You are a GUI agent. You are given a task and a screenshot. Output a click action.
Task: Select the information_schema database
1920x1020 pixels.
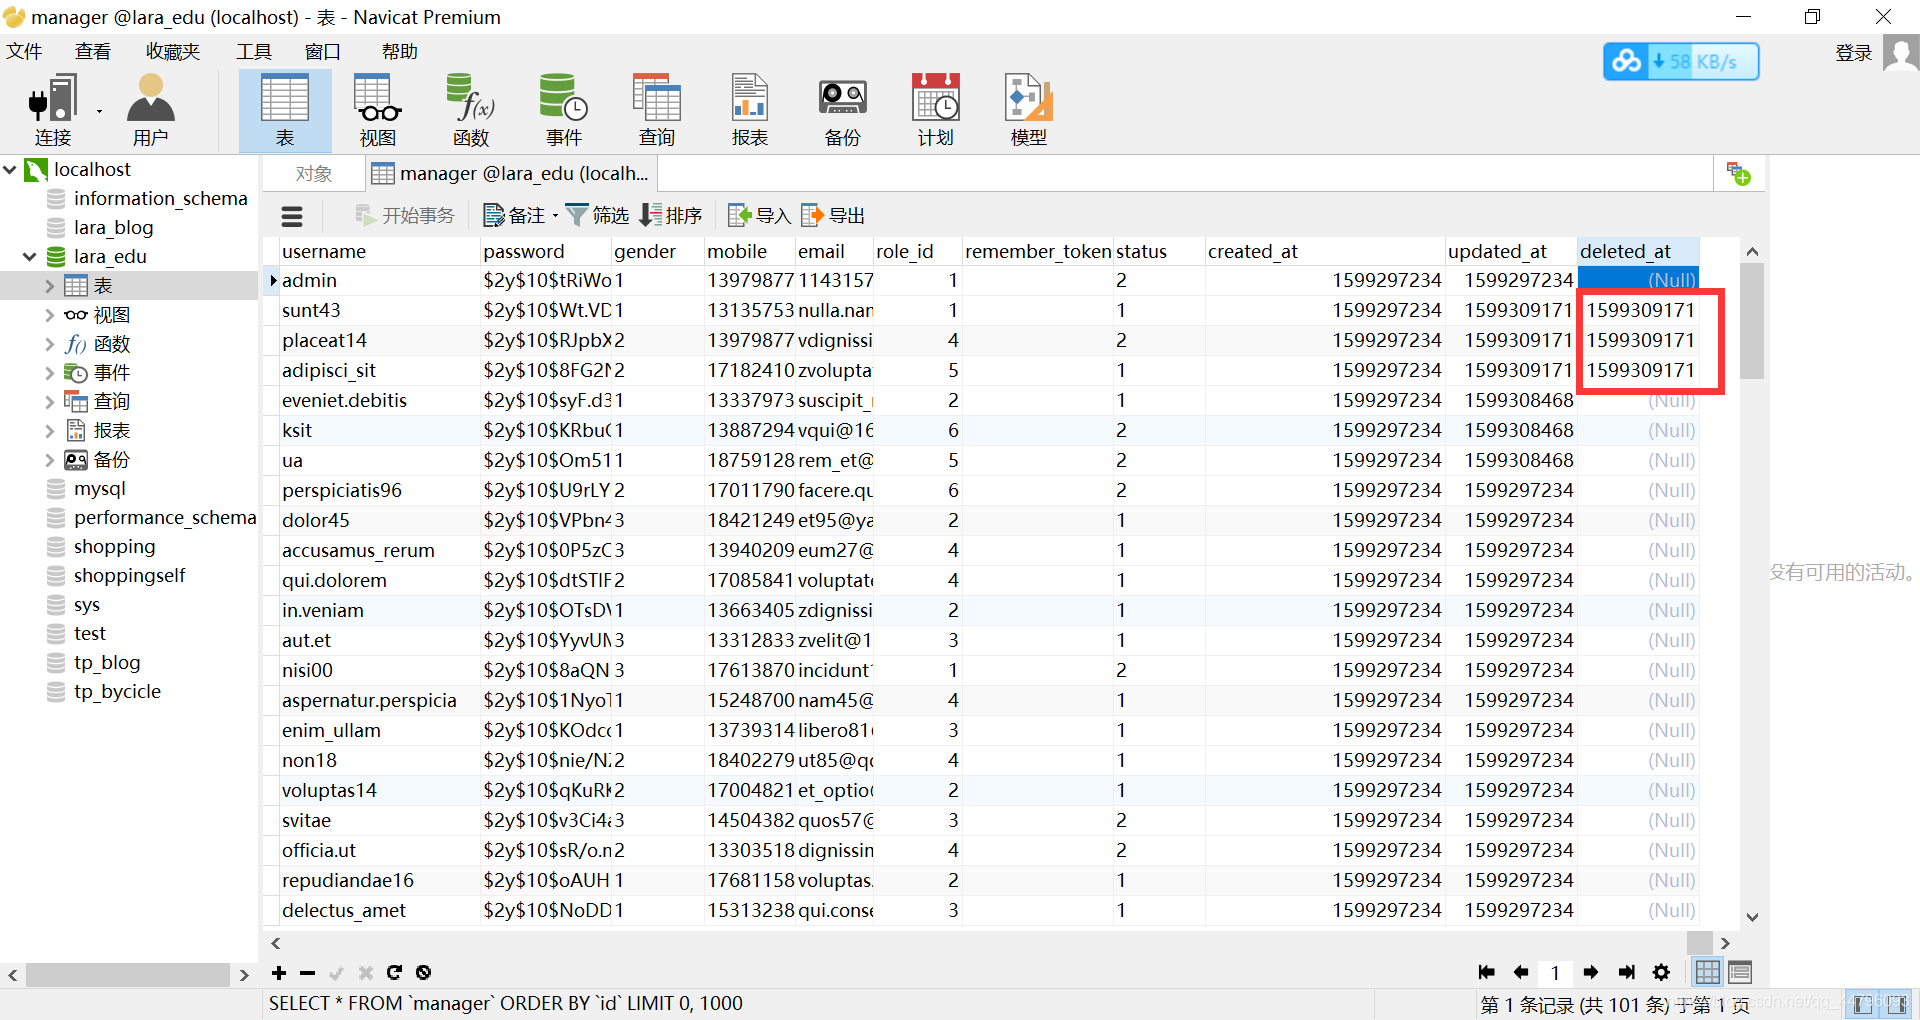160,199
